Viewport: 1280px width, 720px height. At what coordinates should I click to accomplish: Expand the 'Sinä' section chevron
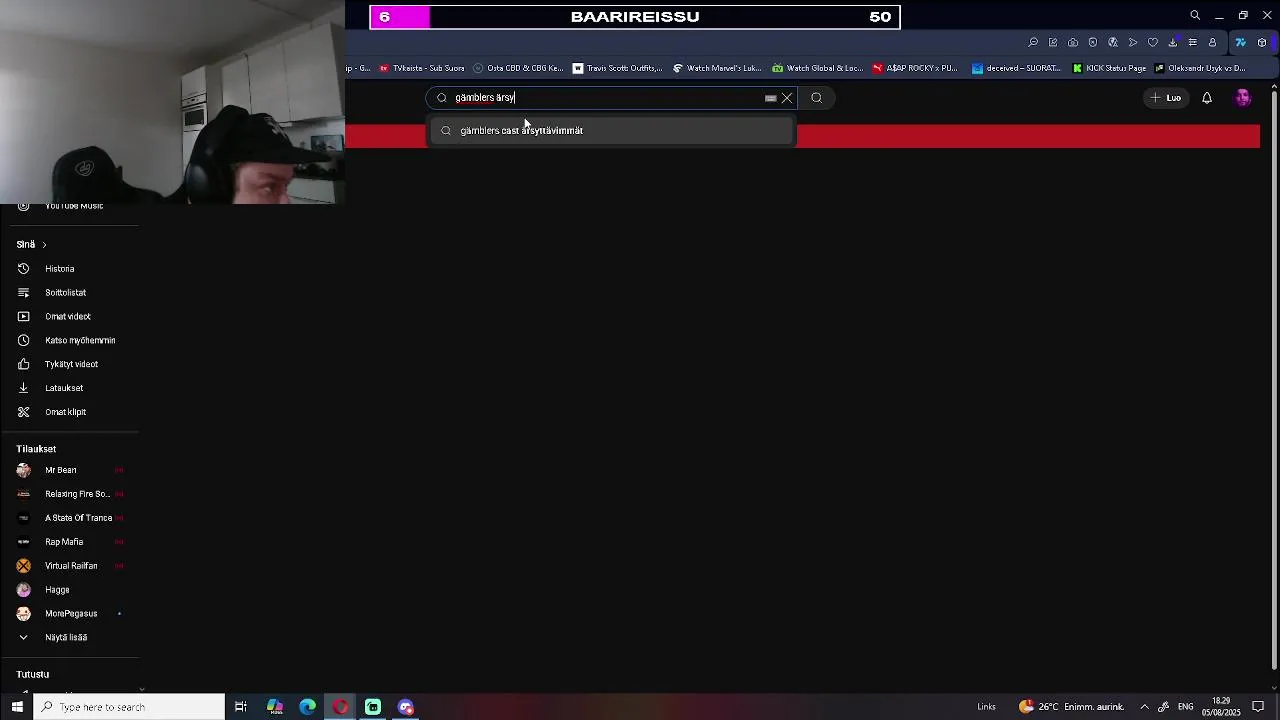(x=44, y=245)
